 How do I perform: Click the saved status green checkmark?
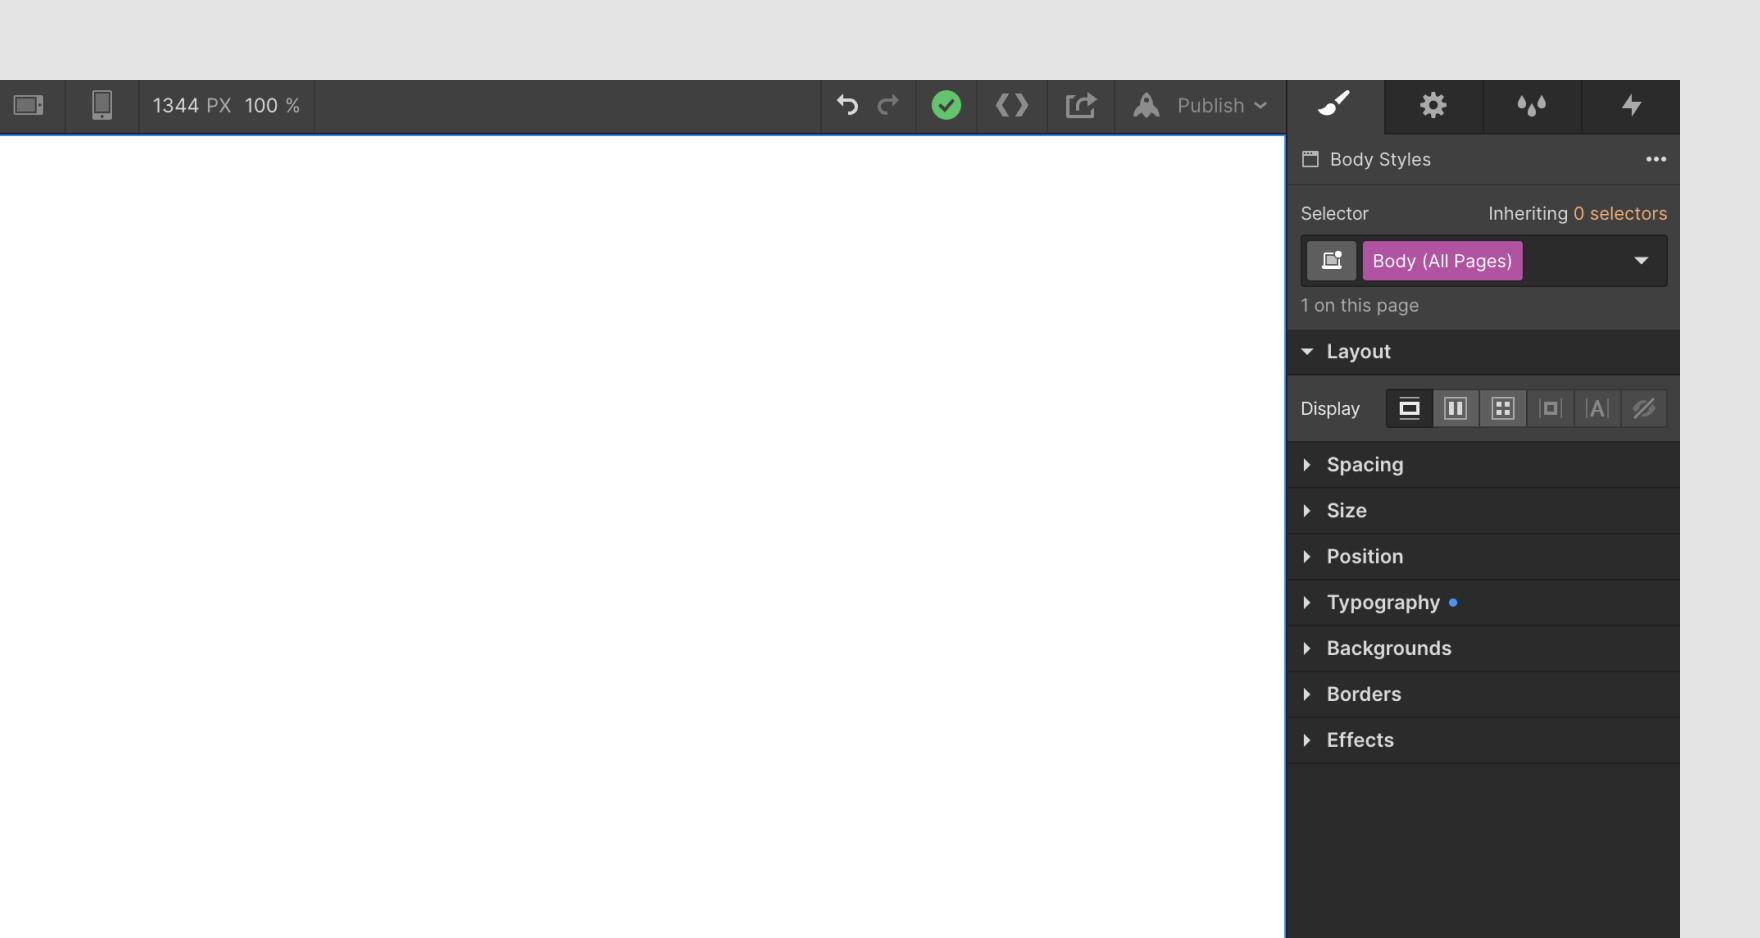pyautogui.click(x=945, y=104)
